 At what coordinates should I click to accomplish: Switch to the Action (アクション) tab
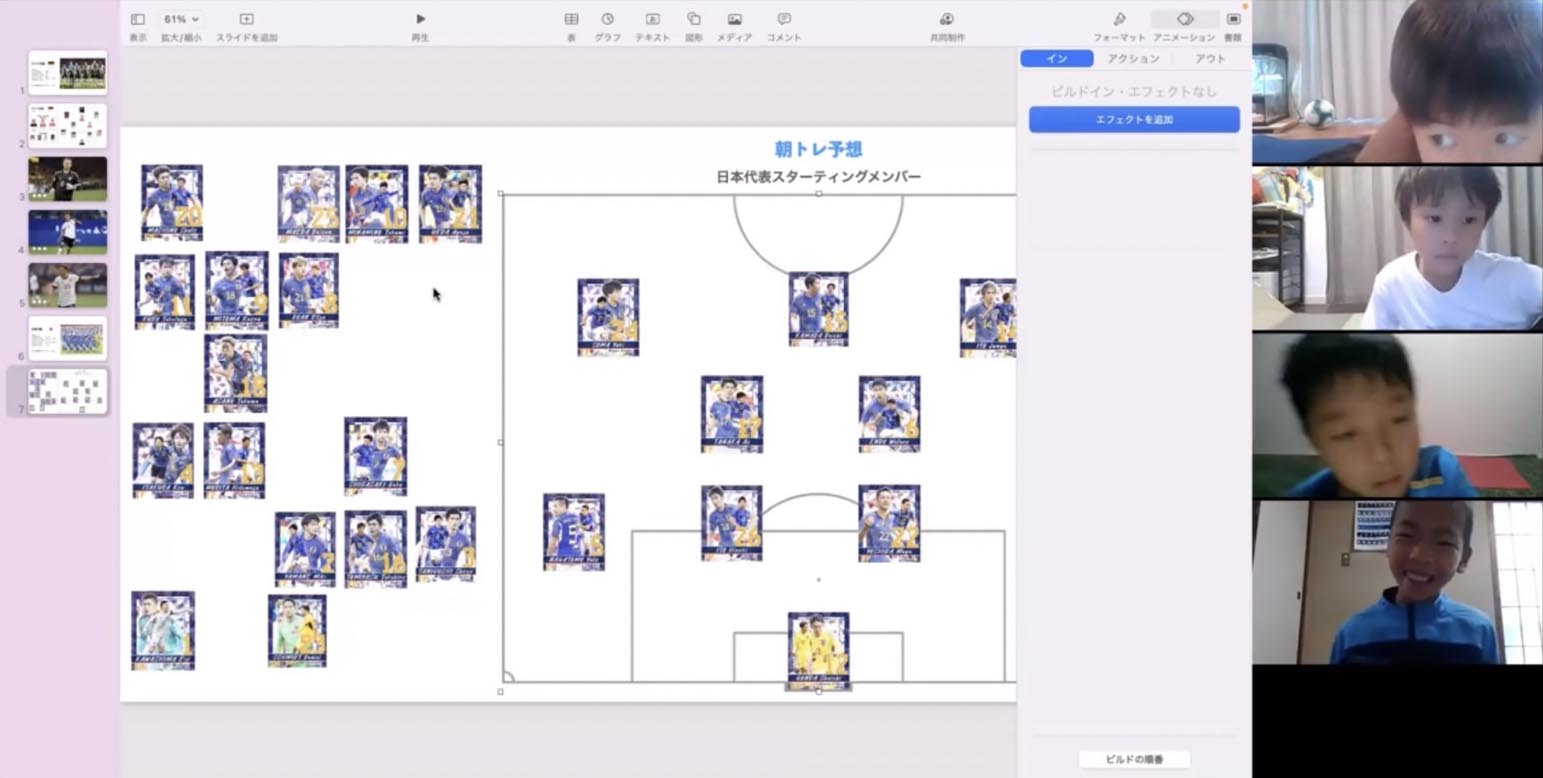tap(1133, 59)
